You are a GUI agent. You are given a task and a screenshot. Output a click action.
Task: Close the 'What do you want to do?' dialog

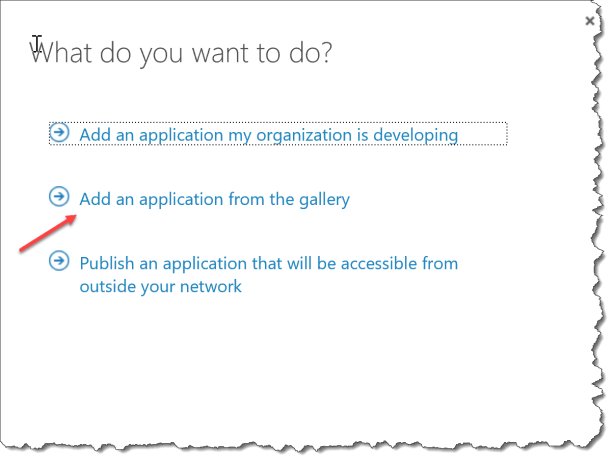[x=590, y=20]
